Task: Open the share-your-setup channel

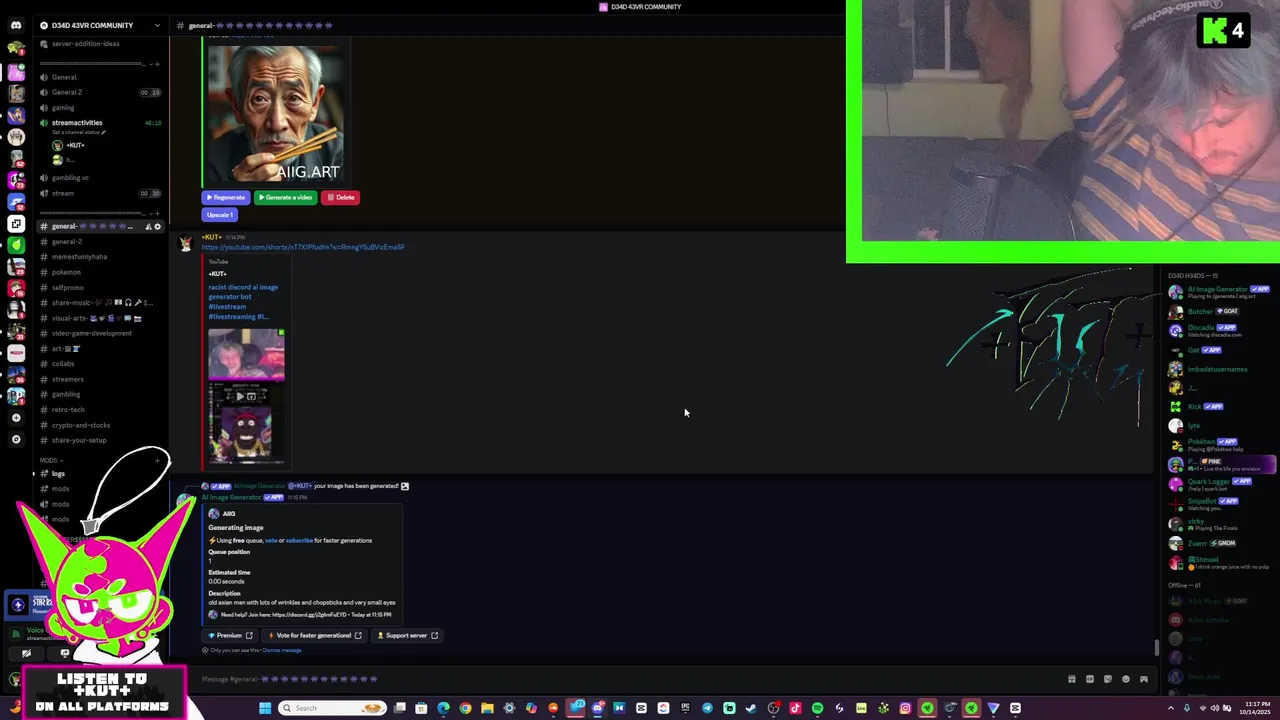Action: click(x=79, y=440)
